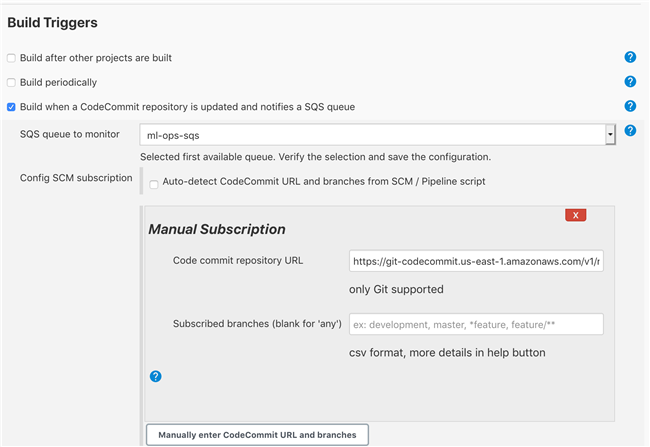Viewport: 650px width, 447px height.
Task: Open help icon inside Manual Subscription panel
Action: pos(156,377)
